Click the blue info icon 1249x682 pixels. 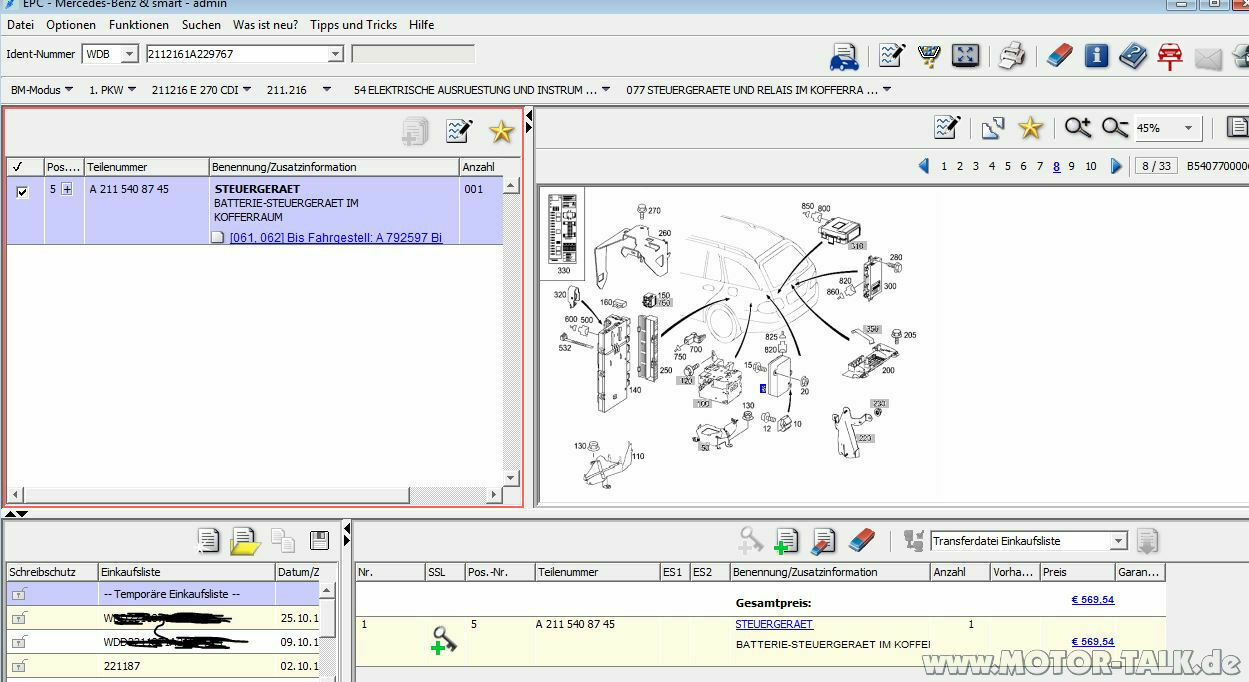click(x=1096, y=55)
